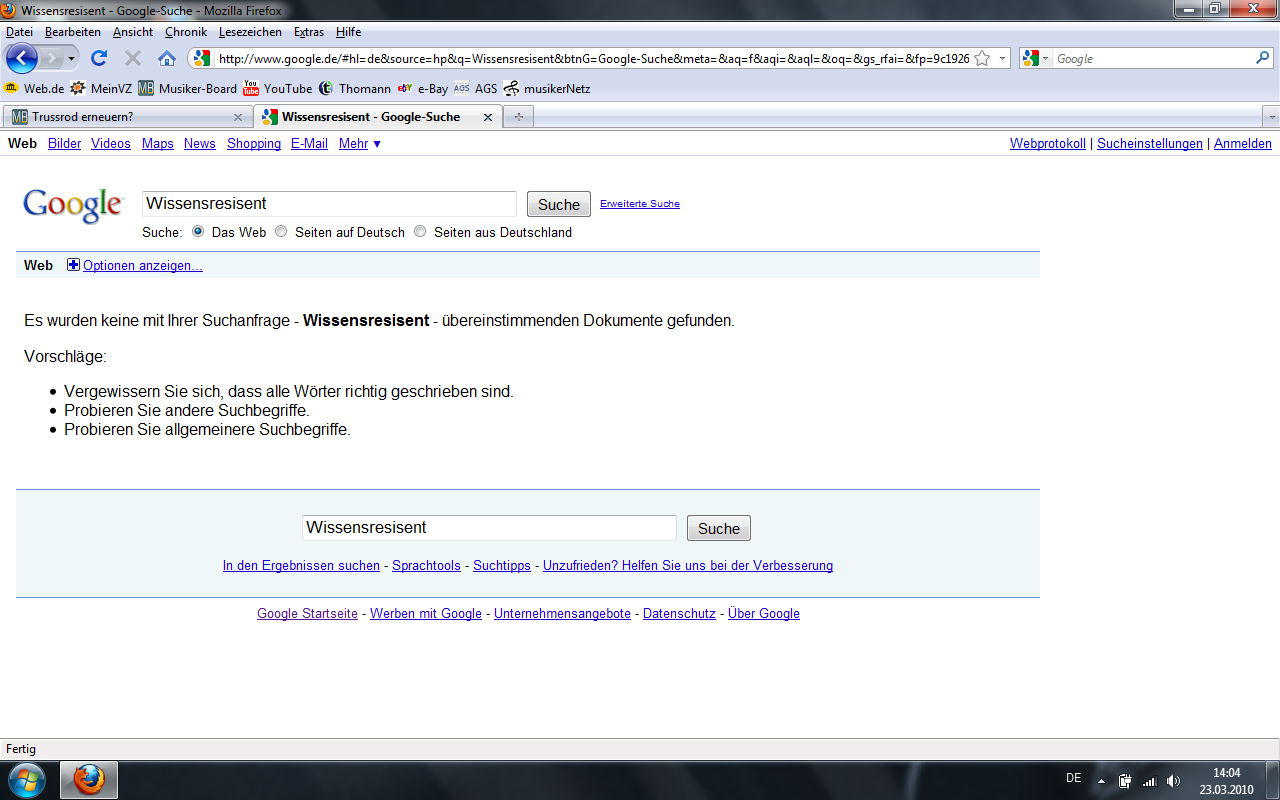Open the Bilder link
Viewport: 1280px width, 800px height.
point(64,143)
